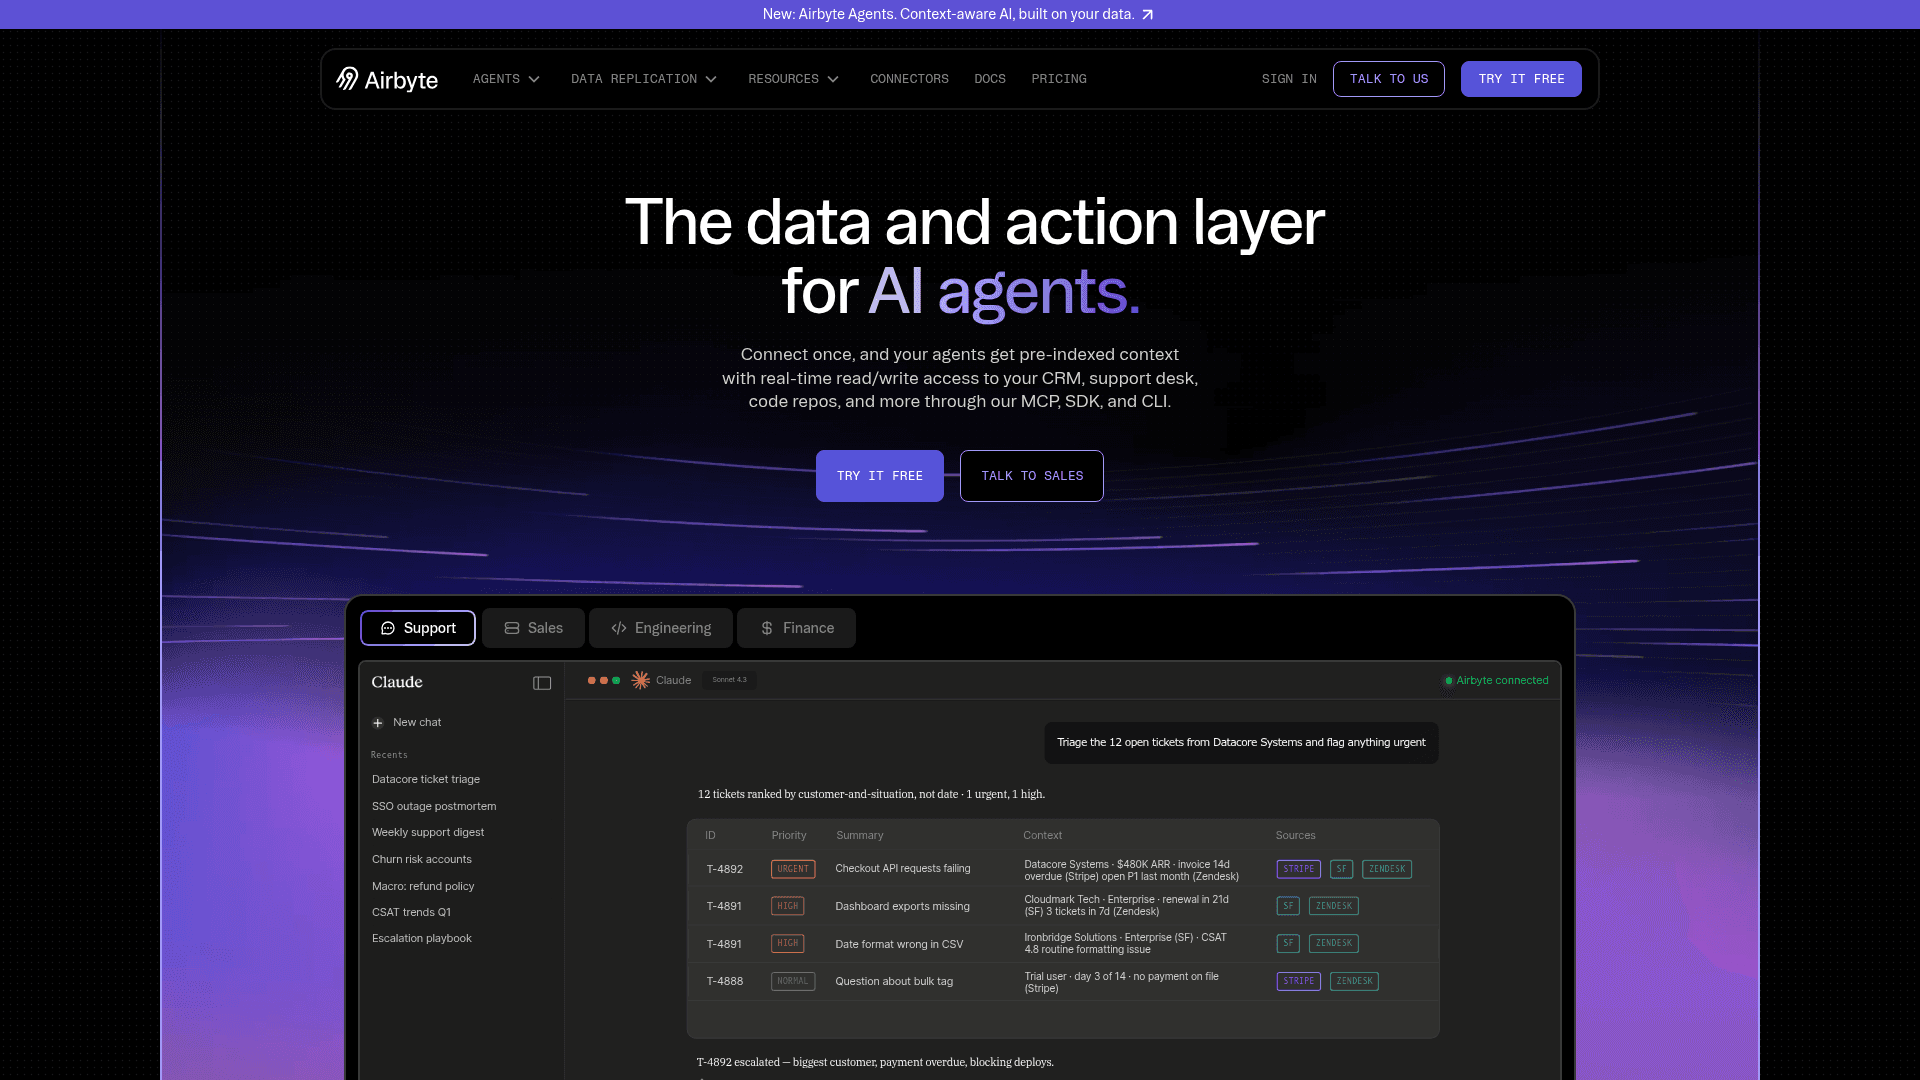Click the SF tag on Ironbridge Solutions row
Viewport: 1920px width, 1080px height.
point(1288,943)
